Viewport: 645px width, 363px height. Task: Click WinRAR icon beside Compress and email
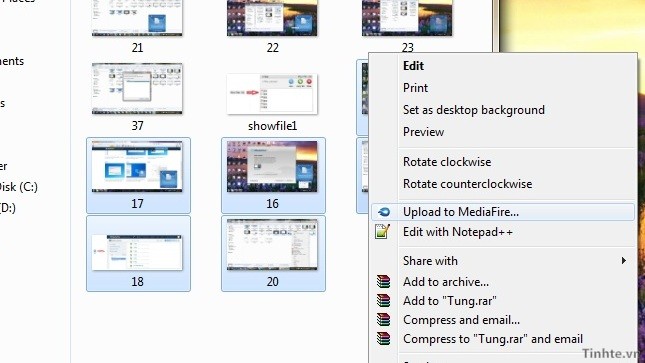click(x=383, y=319)
